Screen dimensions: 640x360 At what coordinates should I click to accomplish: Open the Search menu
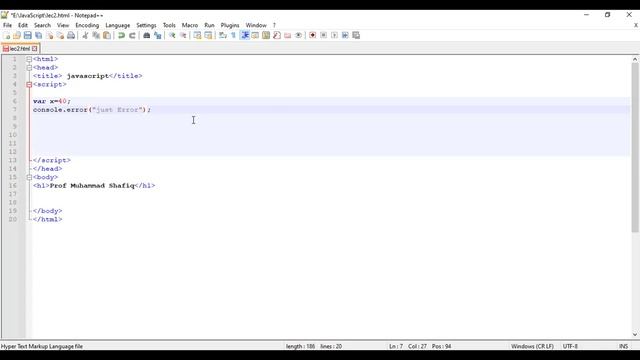pyautogui.click(x=42, y=25)
